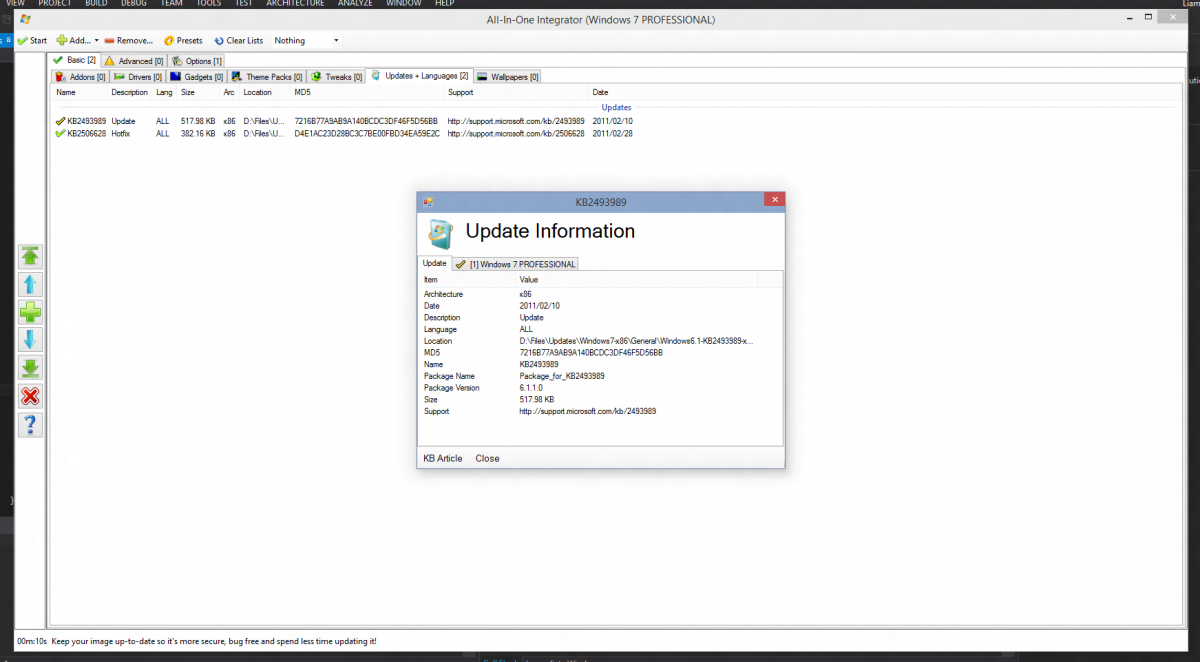Move selected item down with blue arrow
The width and height of the screenshot is (1200, 662).
tap(30, 340)
